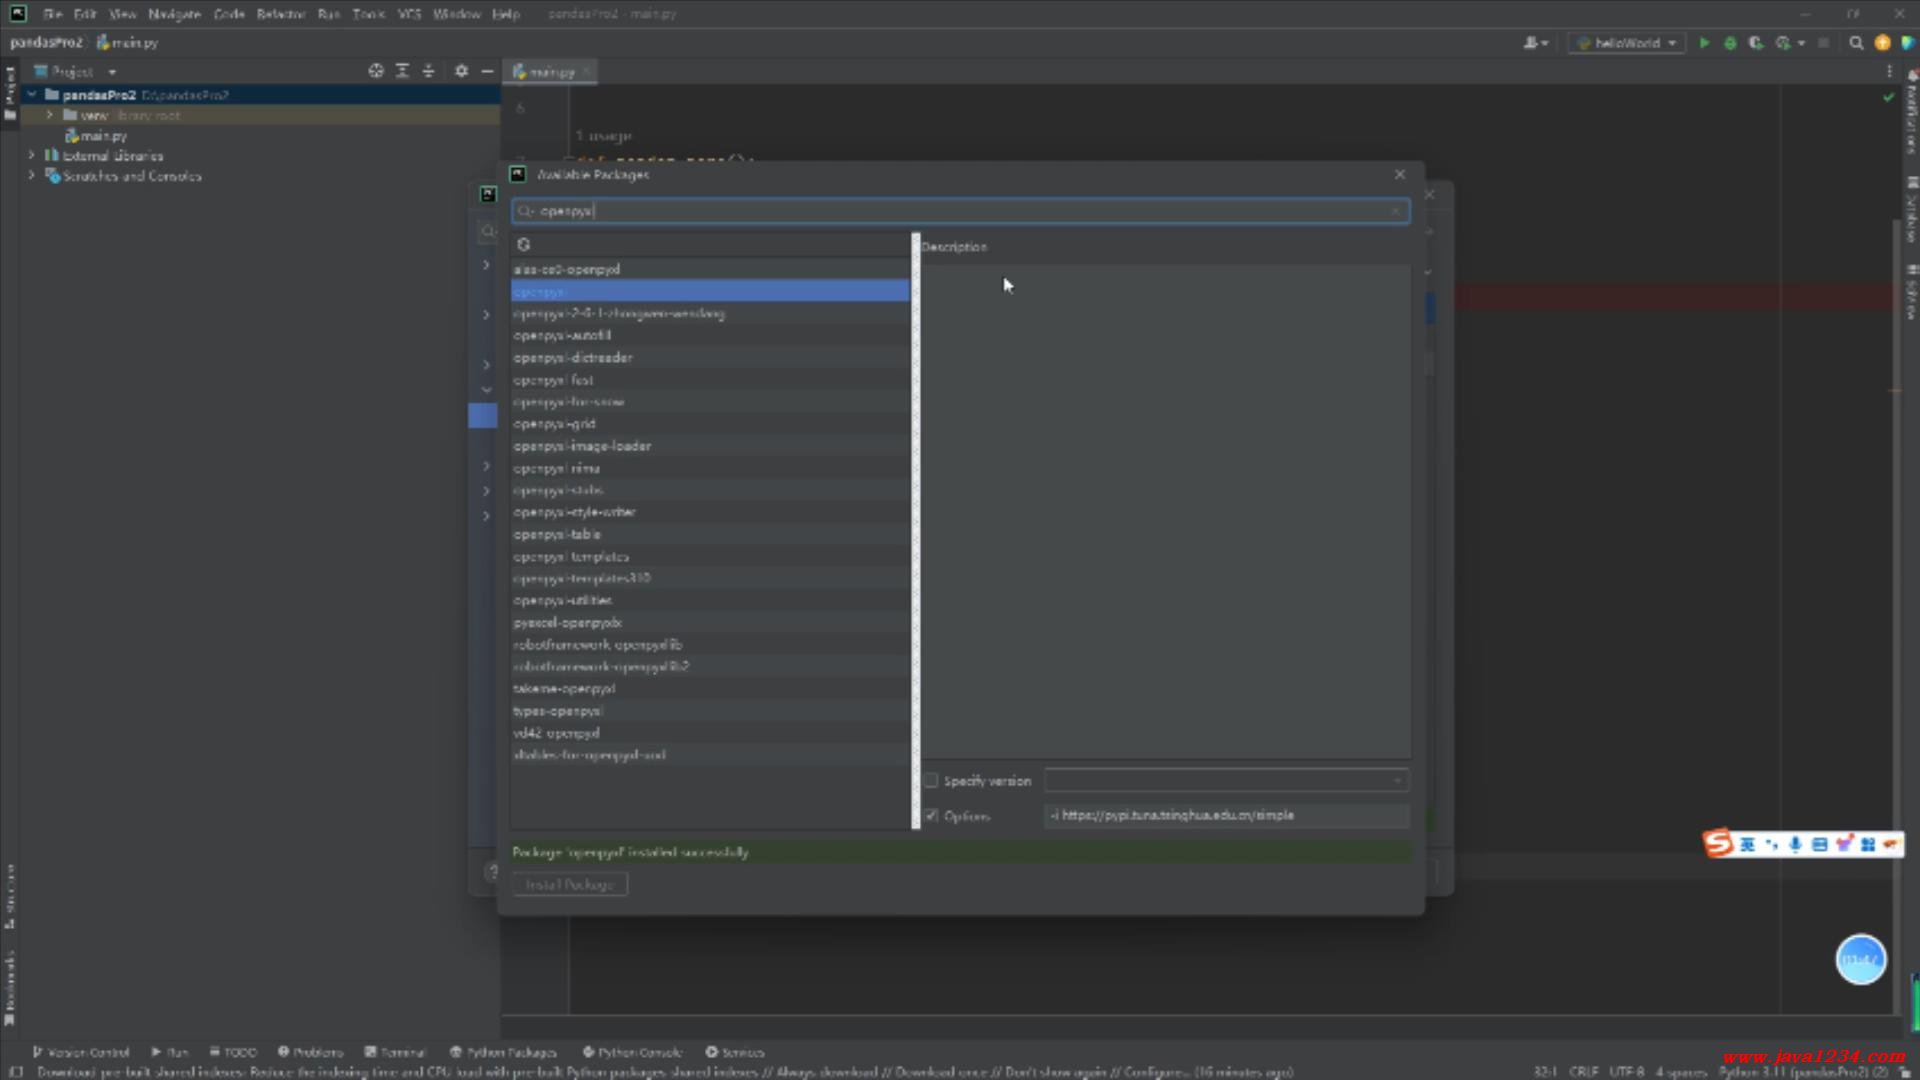1920x1080 pixels.
Task: Open the File menu
Action: point(52,14)
